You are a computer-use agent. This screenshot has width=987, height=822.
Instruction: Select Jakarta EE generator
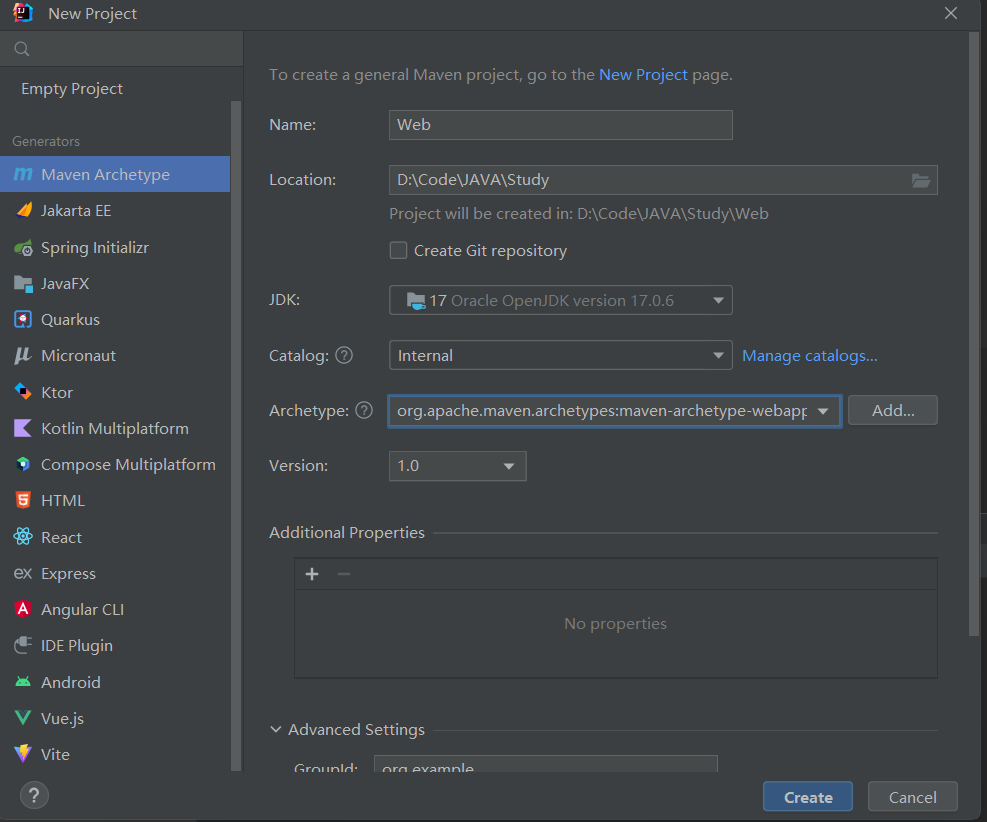(x=115, y=210)
